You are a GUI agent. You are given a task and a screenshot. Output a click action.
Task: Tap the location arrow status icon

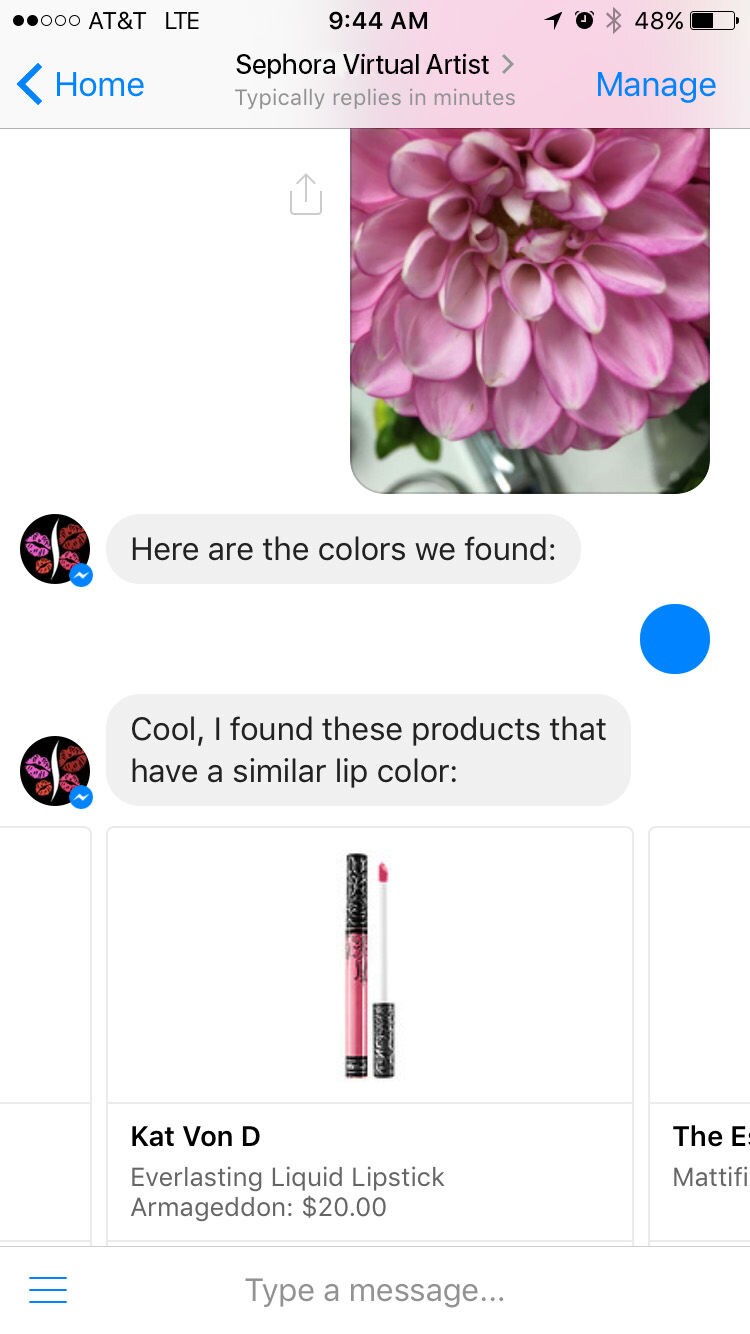(x=553, y=20)
